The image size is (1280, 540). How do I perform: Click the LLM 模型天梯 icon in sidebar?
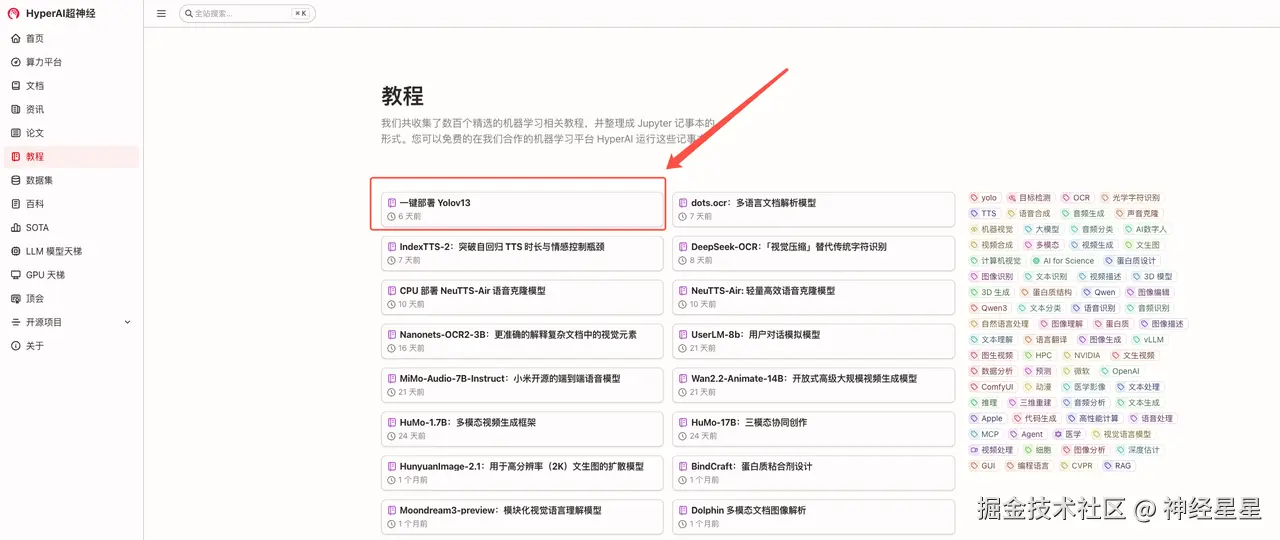pyautogui.click(x=15, y=251)
